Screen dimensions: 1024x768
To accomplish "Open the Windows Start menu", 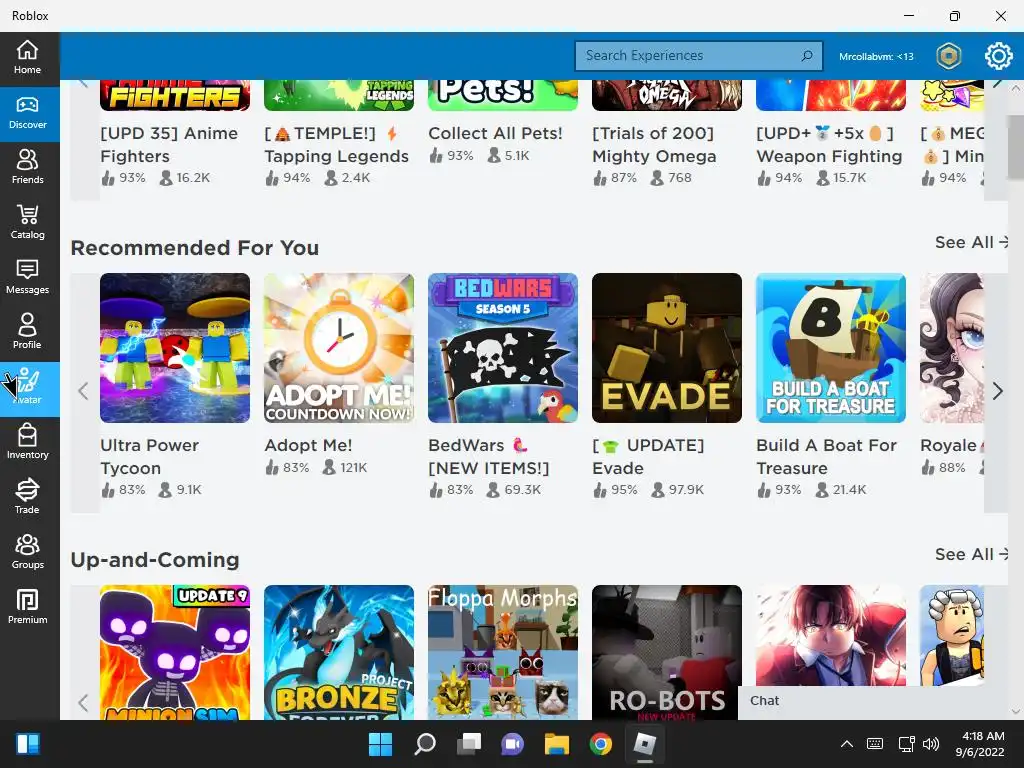I will [380, 744].
